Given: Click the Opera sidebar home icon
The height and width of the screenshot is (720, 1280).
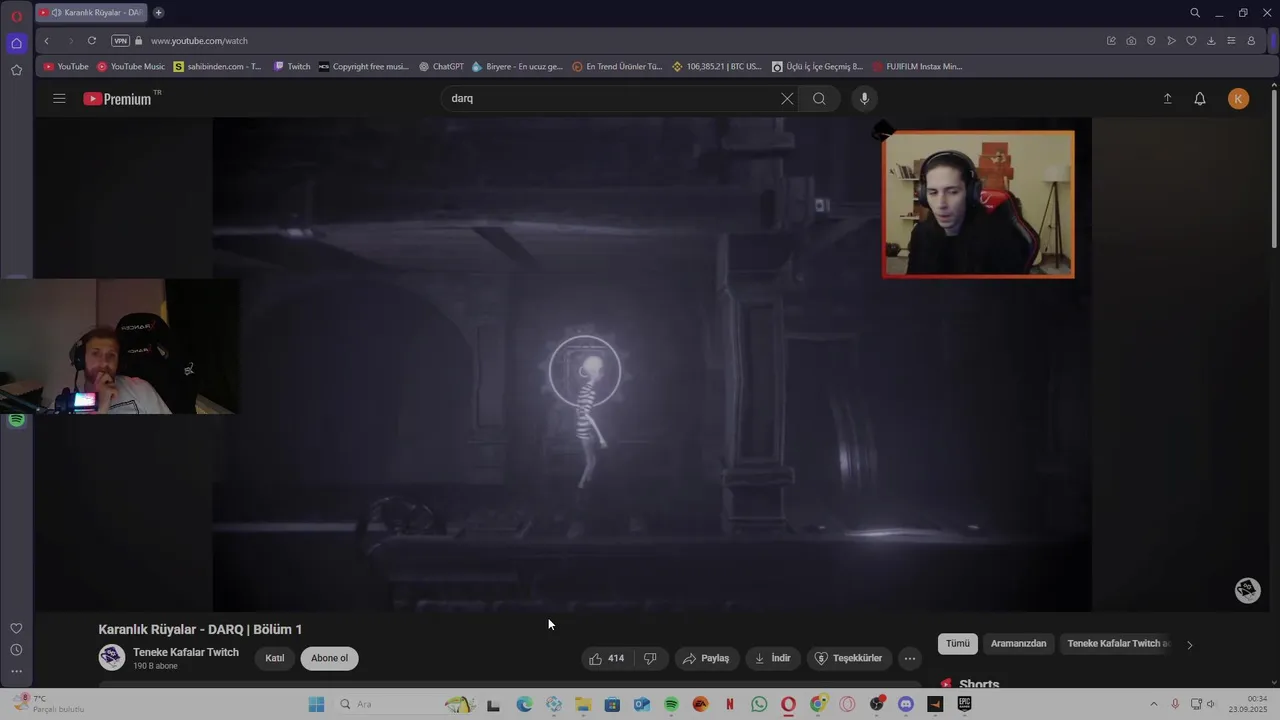Looking at the screenshot, I should (16, 43).
